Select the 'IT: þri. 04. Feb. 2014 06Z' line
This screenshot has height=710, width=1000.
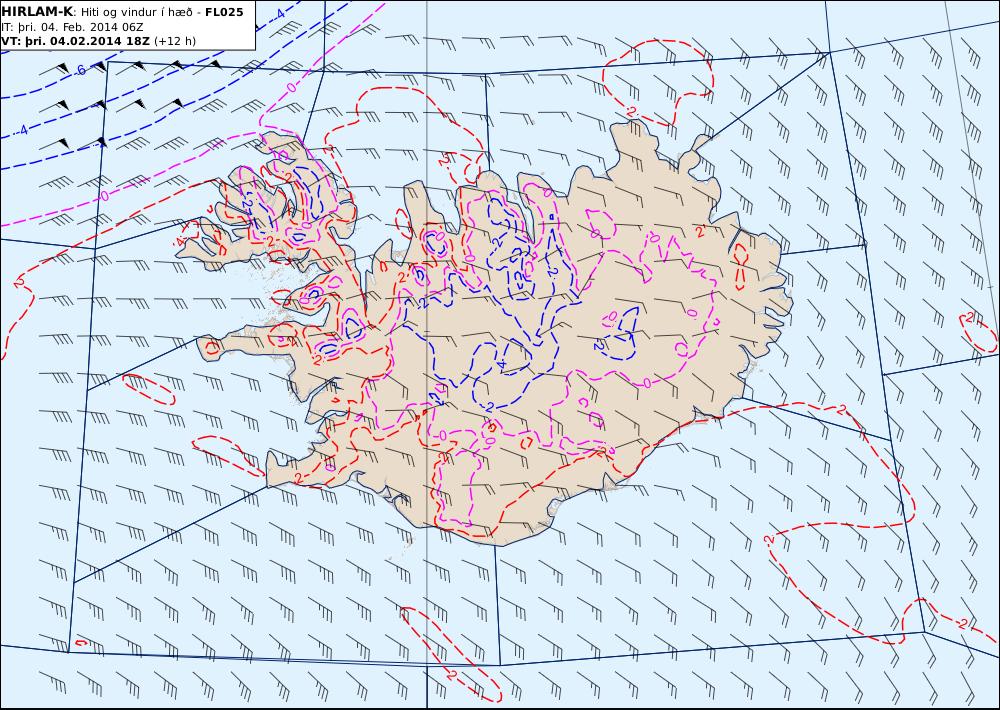(x=73, y=27)
